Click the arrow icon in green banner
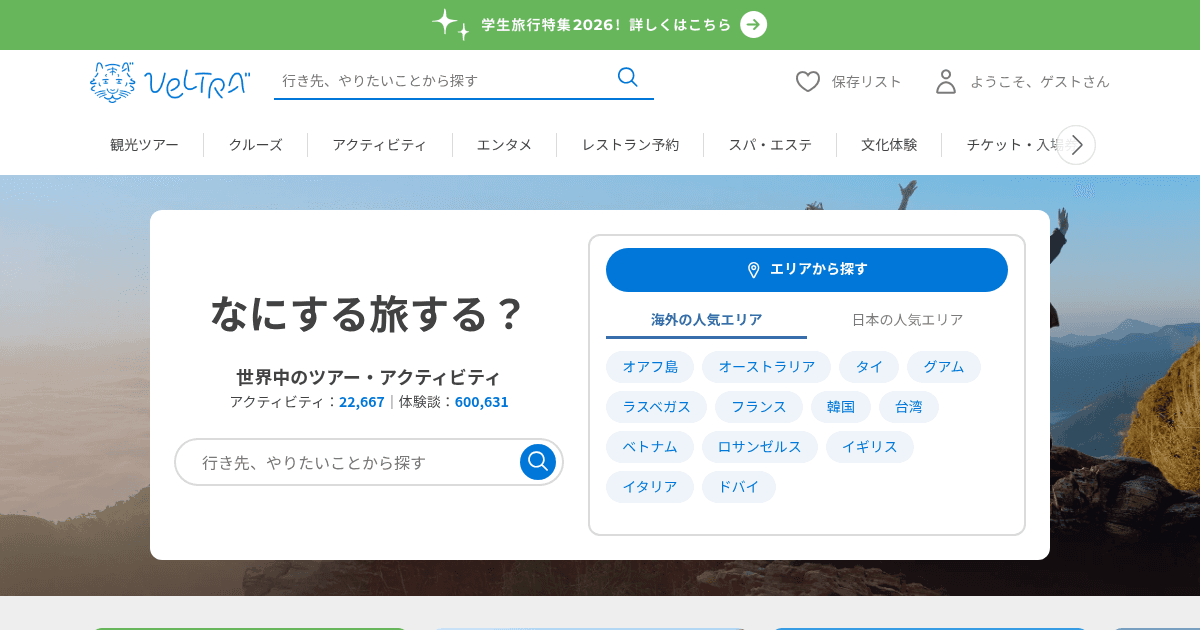The image size is (1200, 630). [x=753, y=24]
